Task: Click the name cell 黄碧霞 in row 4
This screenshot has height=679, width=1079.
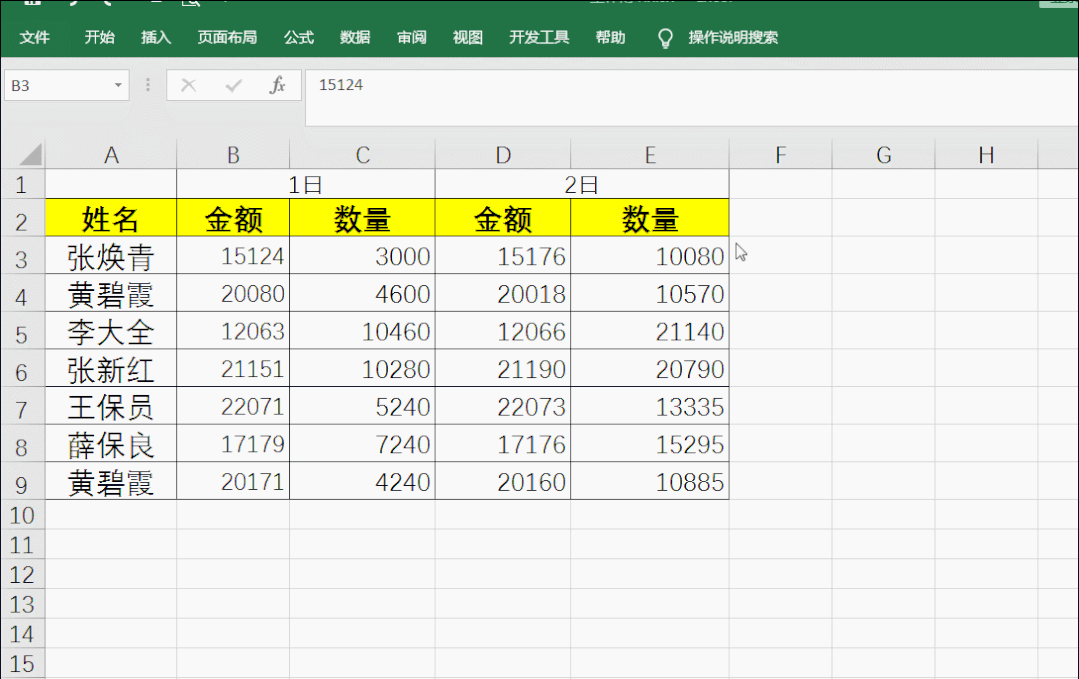Action: 111,293
